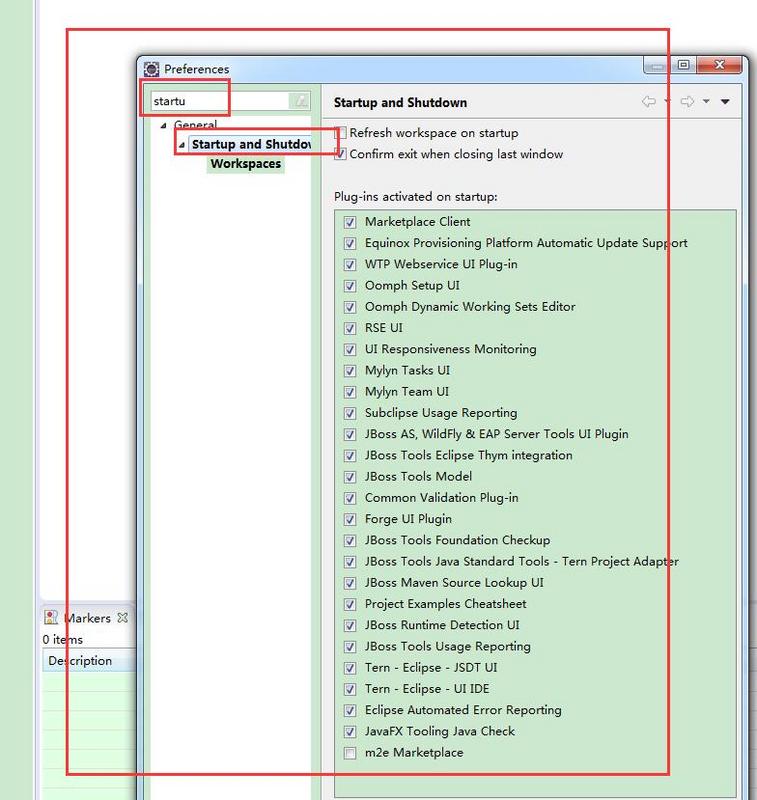Uncheck Oomph Dynamic Working Sets Editor

pyautogui.click(x=350, y=307)
